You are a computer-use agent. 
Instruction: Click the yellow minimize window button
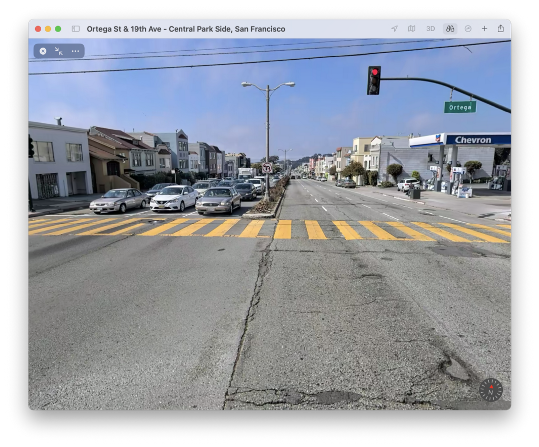click(48, 29)
